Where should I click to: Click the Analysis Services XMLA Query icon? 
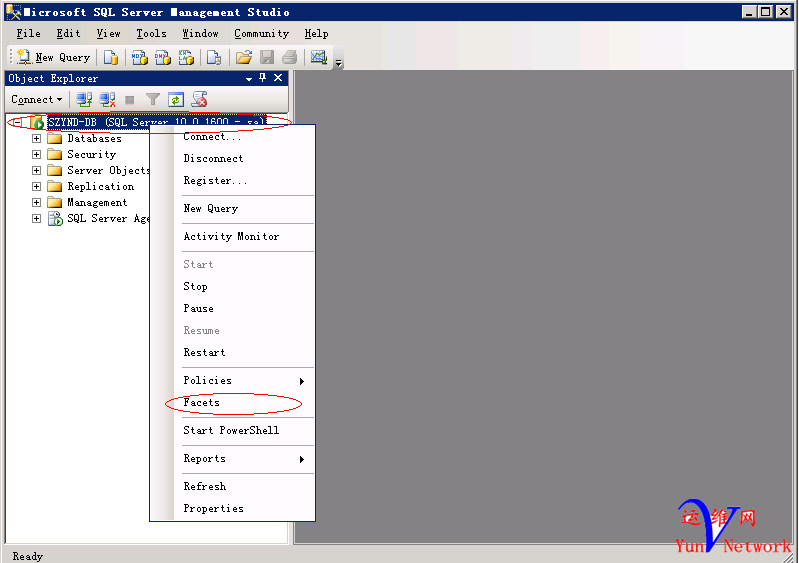coord(186,57)
